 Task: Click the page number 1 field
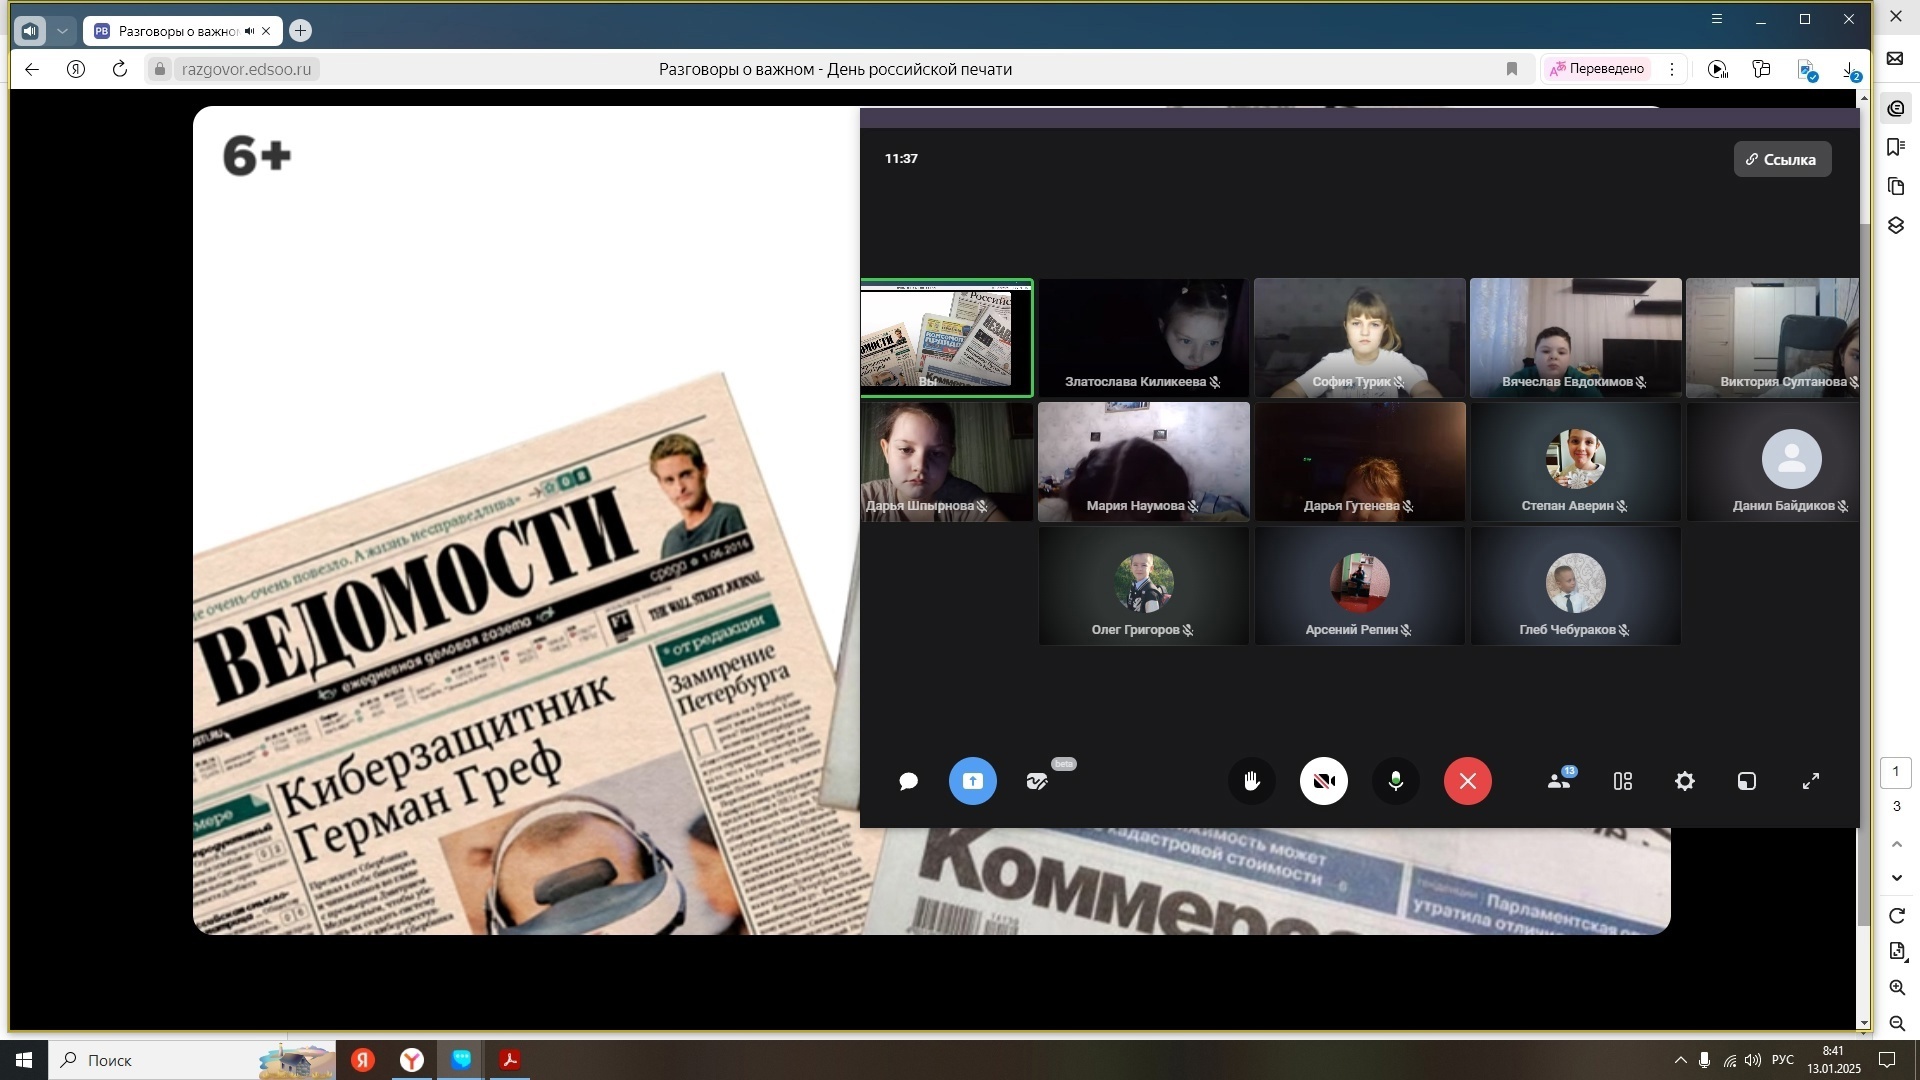pyautogui.click(x=1895, y=772)
